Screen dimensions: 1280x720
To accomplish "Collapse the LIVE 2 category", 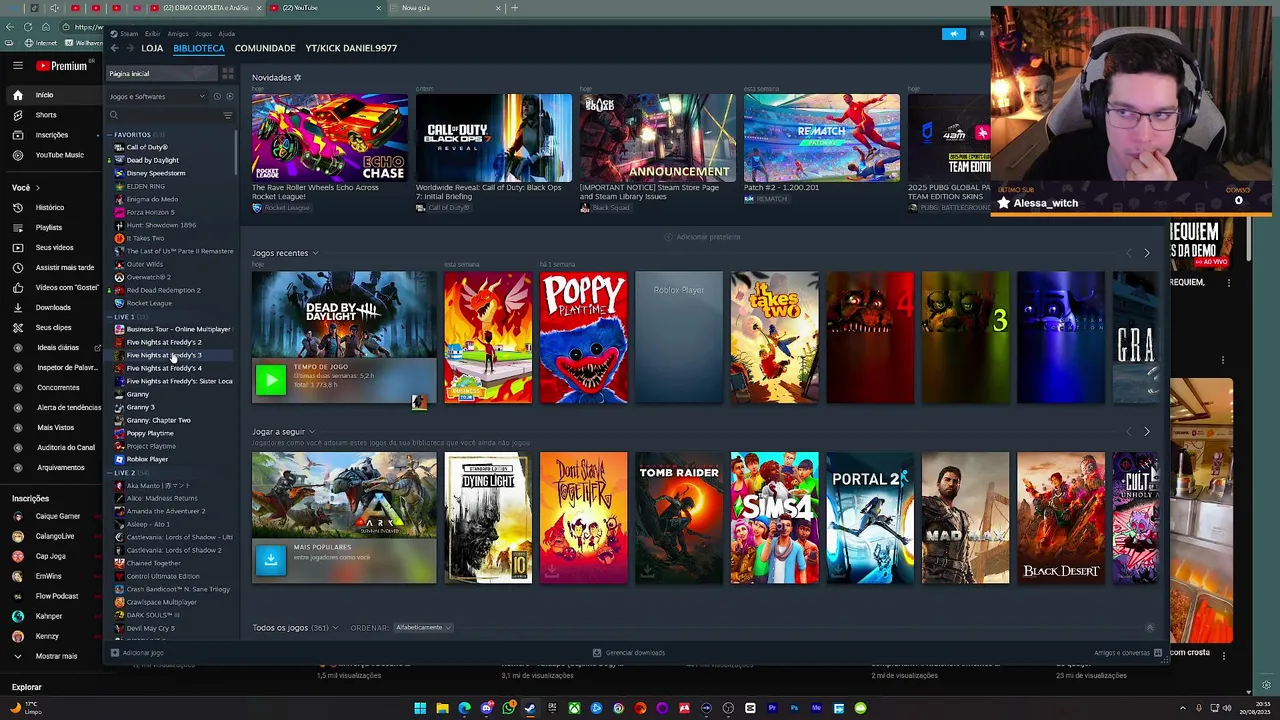I will [x=111, y=473].
